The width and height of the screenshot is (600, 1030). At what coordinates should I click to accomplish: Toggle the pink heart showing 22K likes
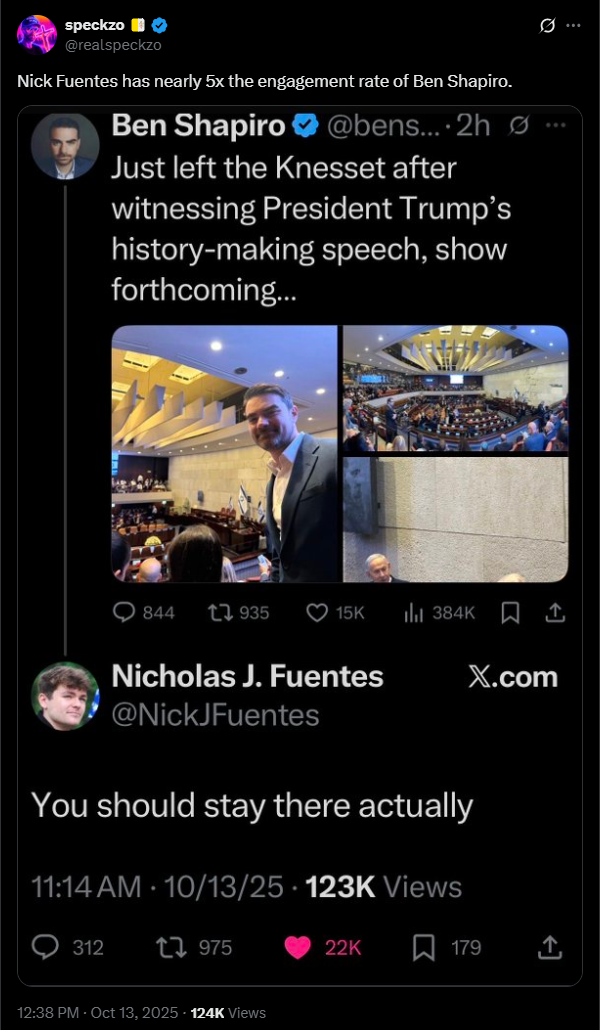coord(298,947)
